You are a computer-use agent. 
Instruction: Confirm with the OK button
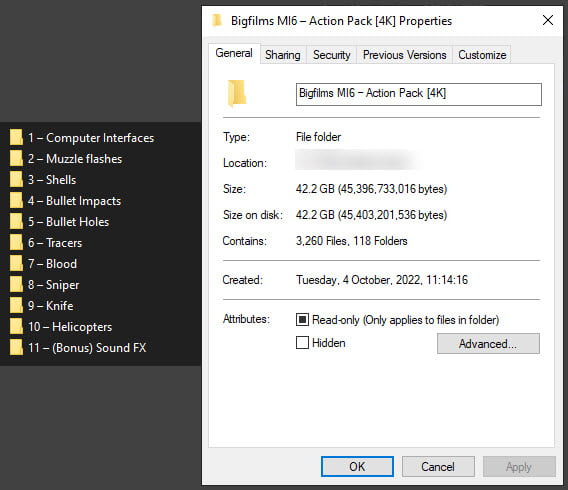(x=357, y=466)
